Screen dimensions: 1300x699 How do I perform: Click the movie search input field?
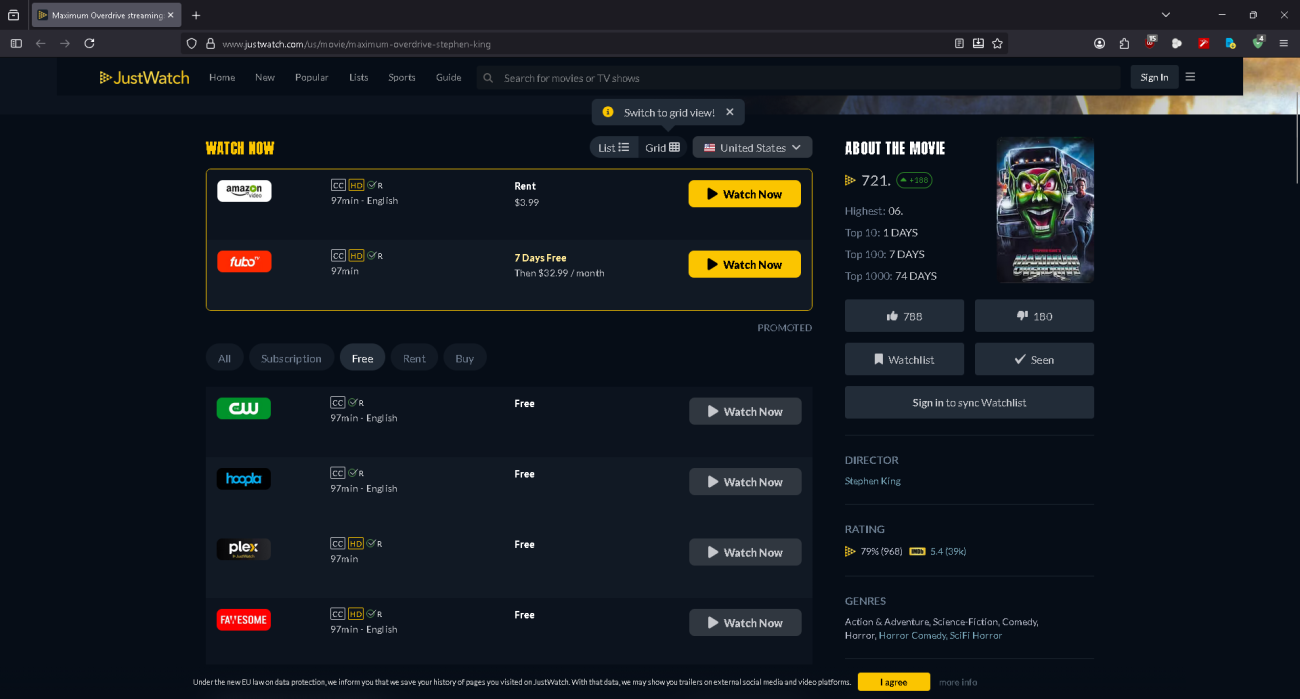(800, 78)
